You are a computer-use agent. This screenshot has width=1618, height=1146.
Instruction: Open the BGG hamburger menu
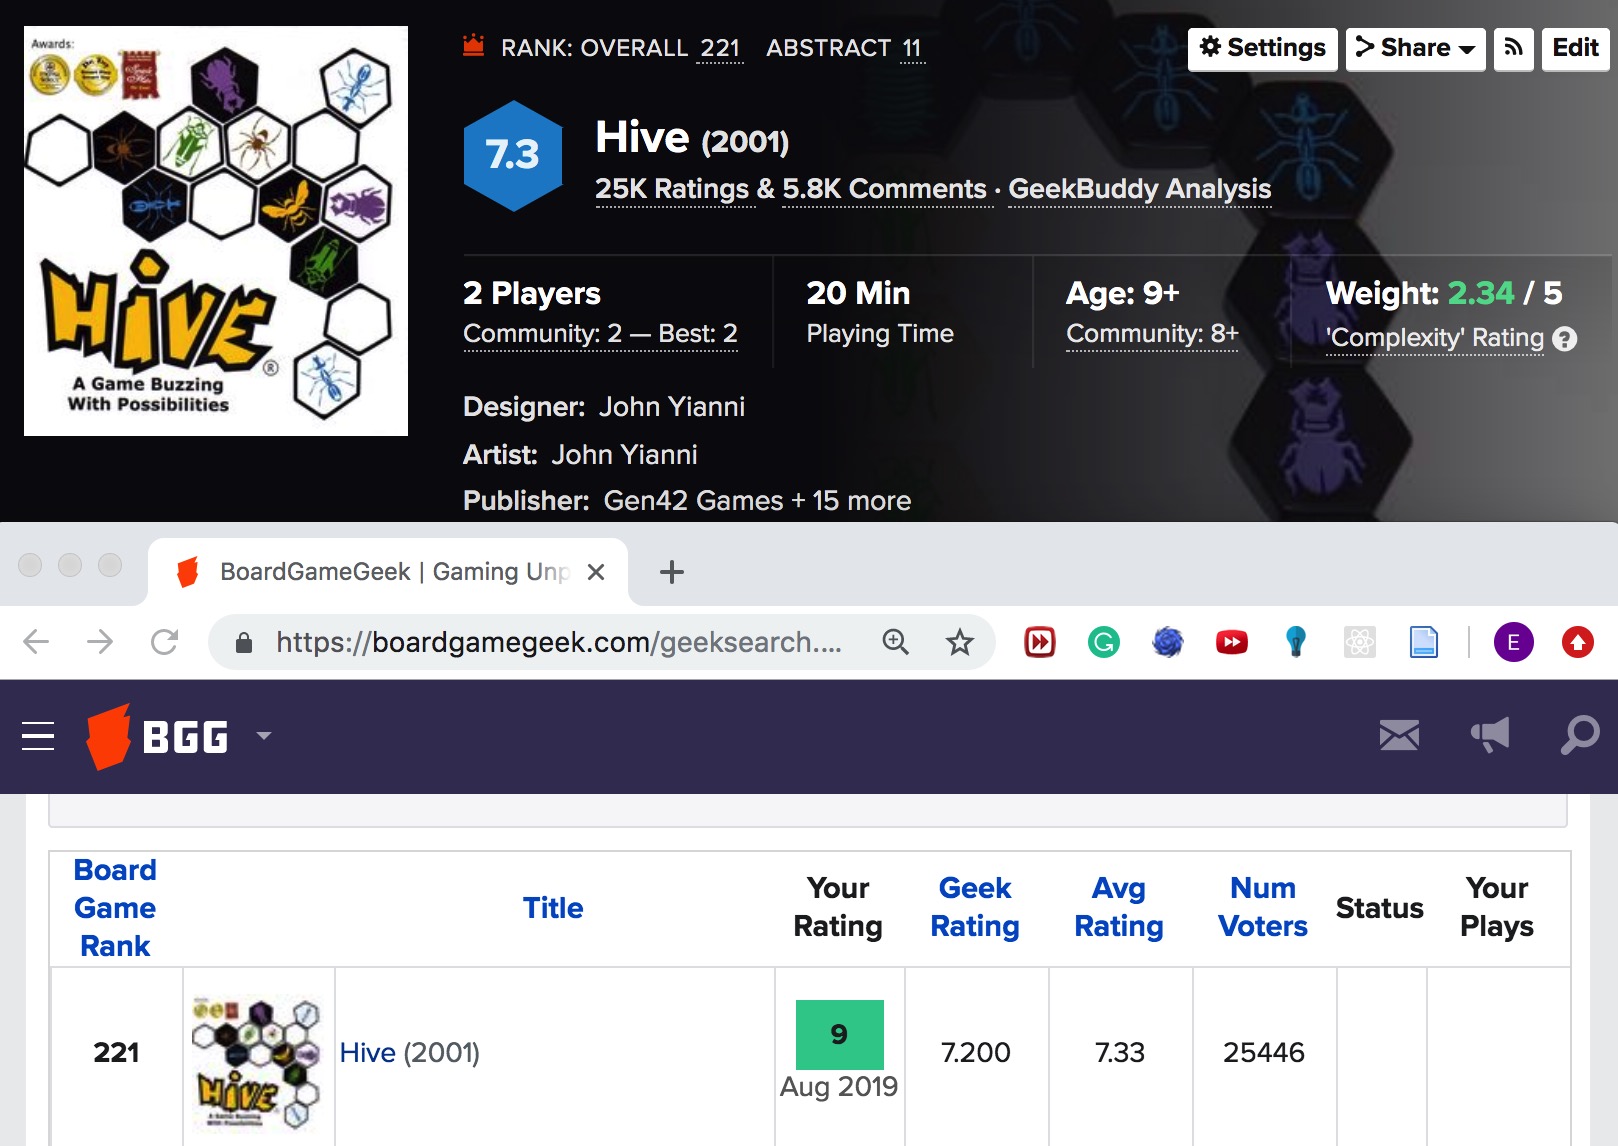[x=38, y=736]
